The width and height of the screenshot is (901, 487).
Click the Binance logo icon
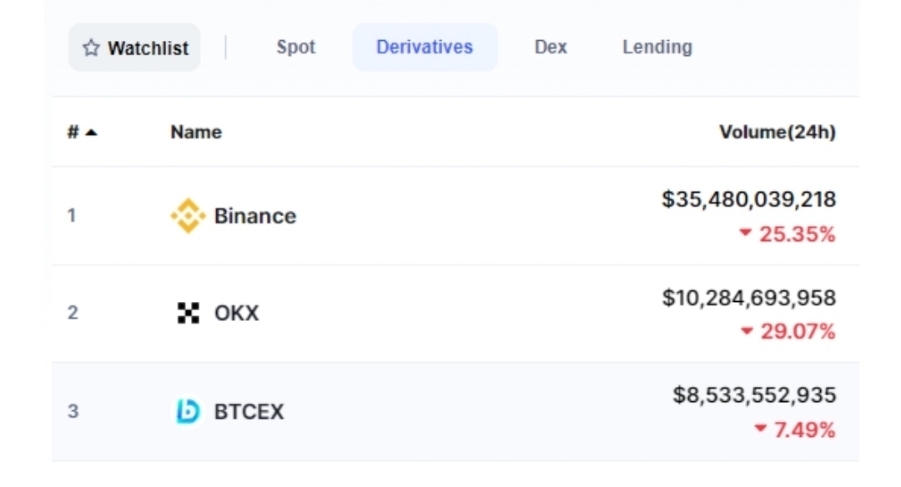(188, 216)
